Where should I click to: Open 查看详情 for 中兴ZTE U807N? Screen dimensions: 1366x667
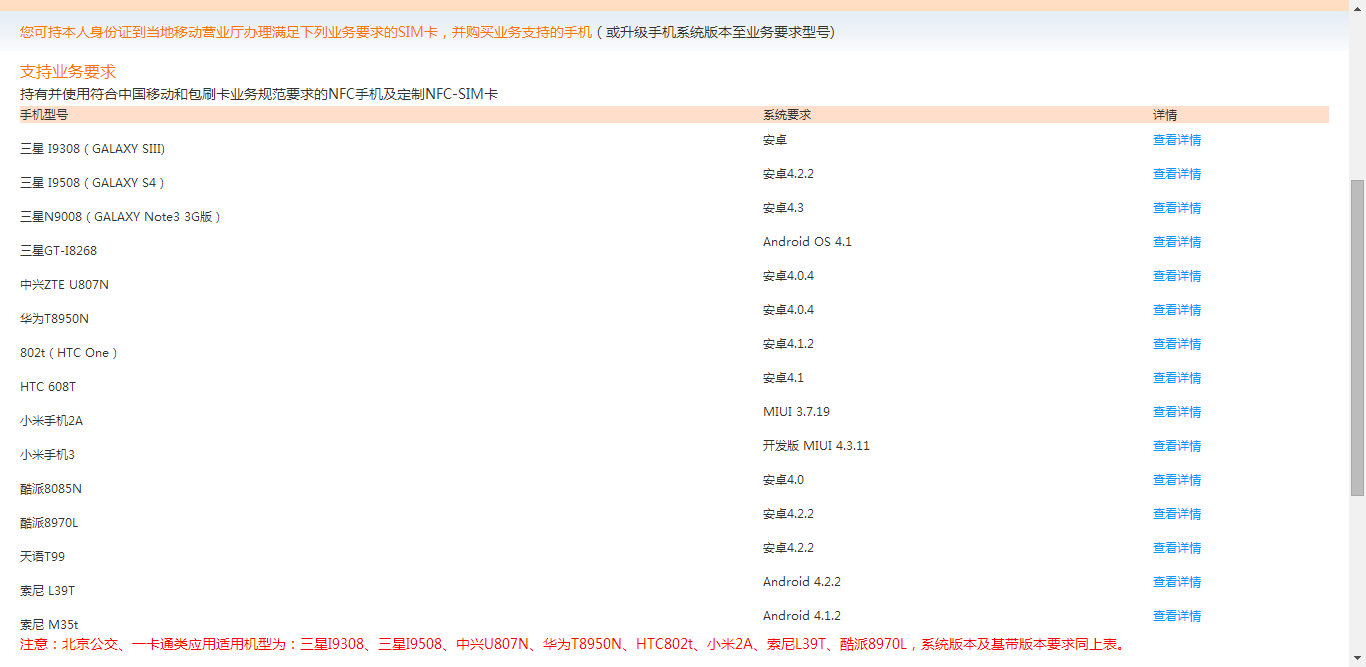point(1177,276)
